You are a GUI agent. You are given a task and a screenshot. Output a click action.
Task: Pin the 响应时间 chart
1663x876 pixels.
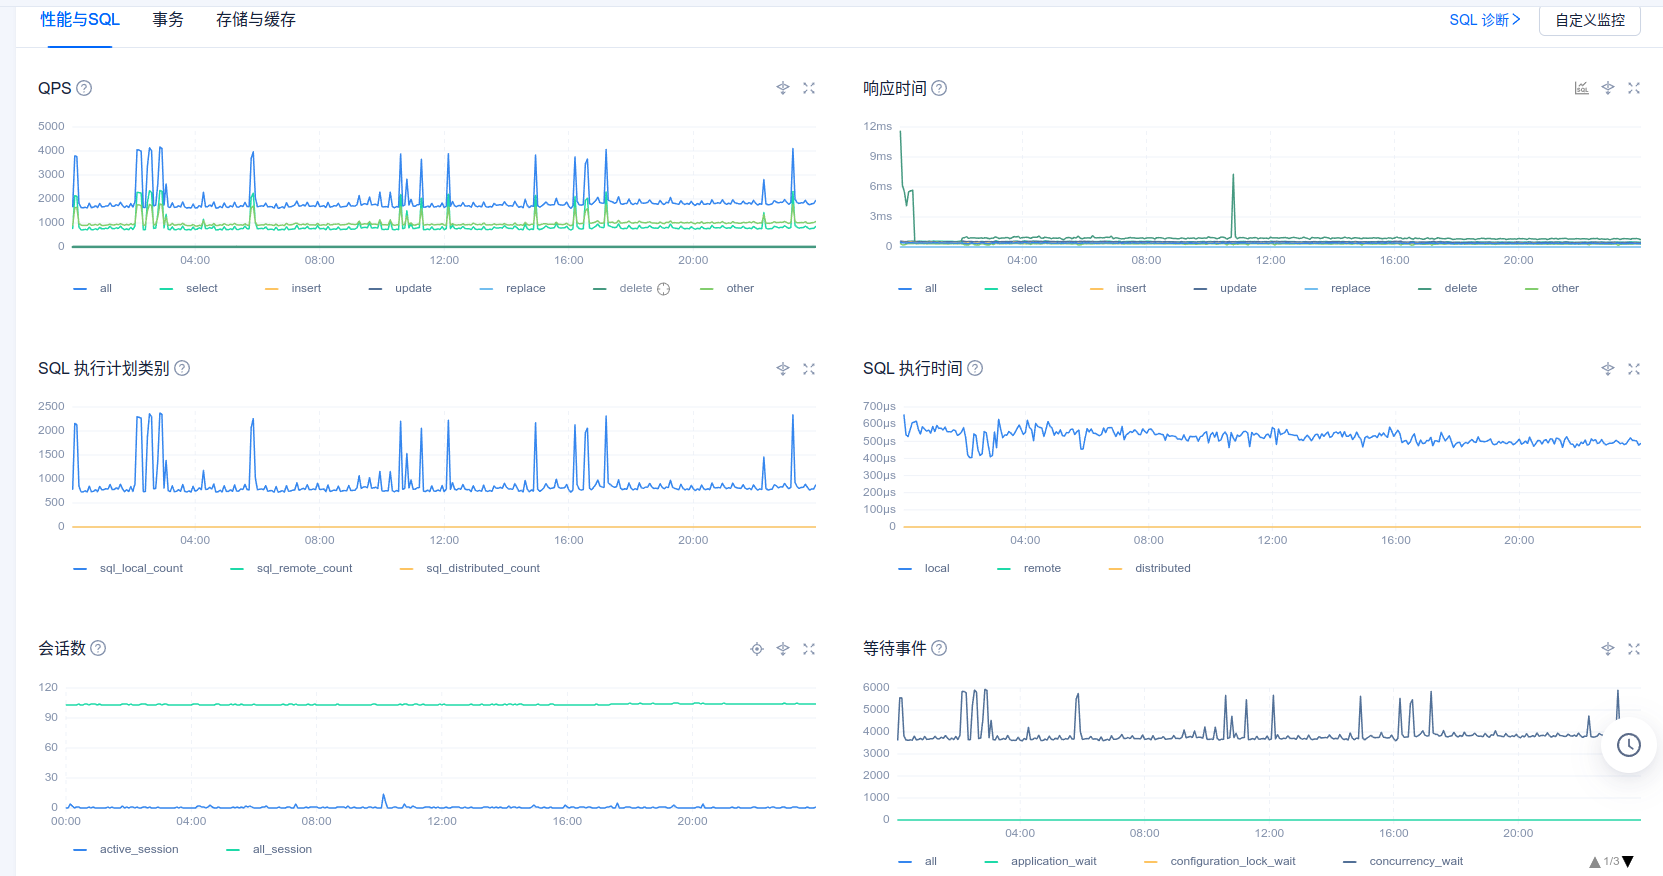click(x=1608, y=88)
